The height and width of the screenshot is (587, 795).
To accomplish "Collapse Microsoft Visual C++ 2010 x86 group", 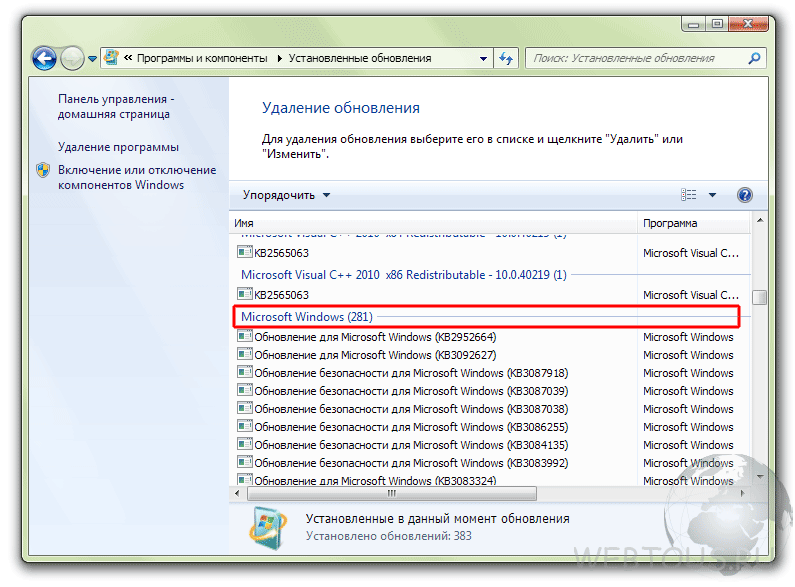I will point(404,275).
